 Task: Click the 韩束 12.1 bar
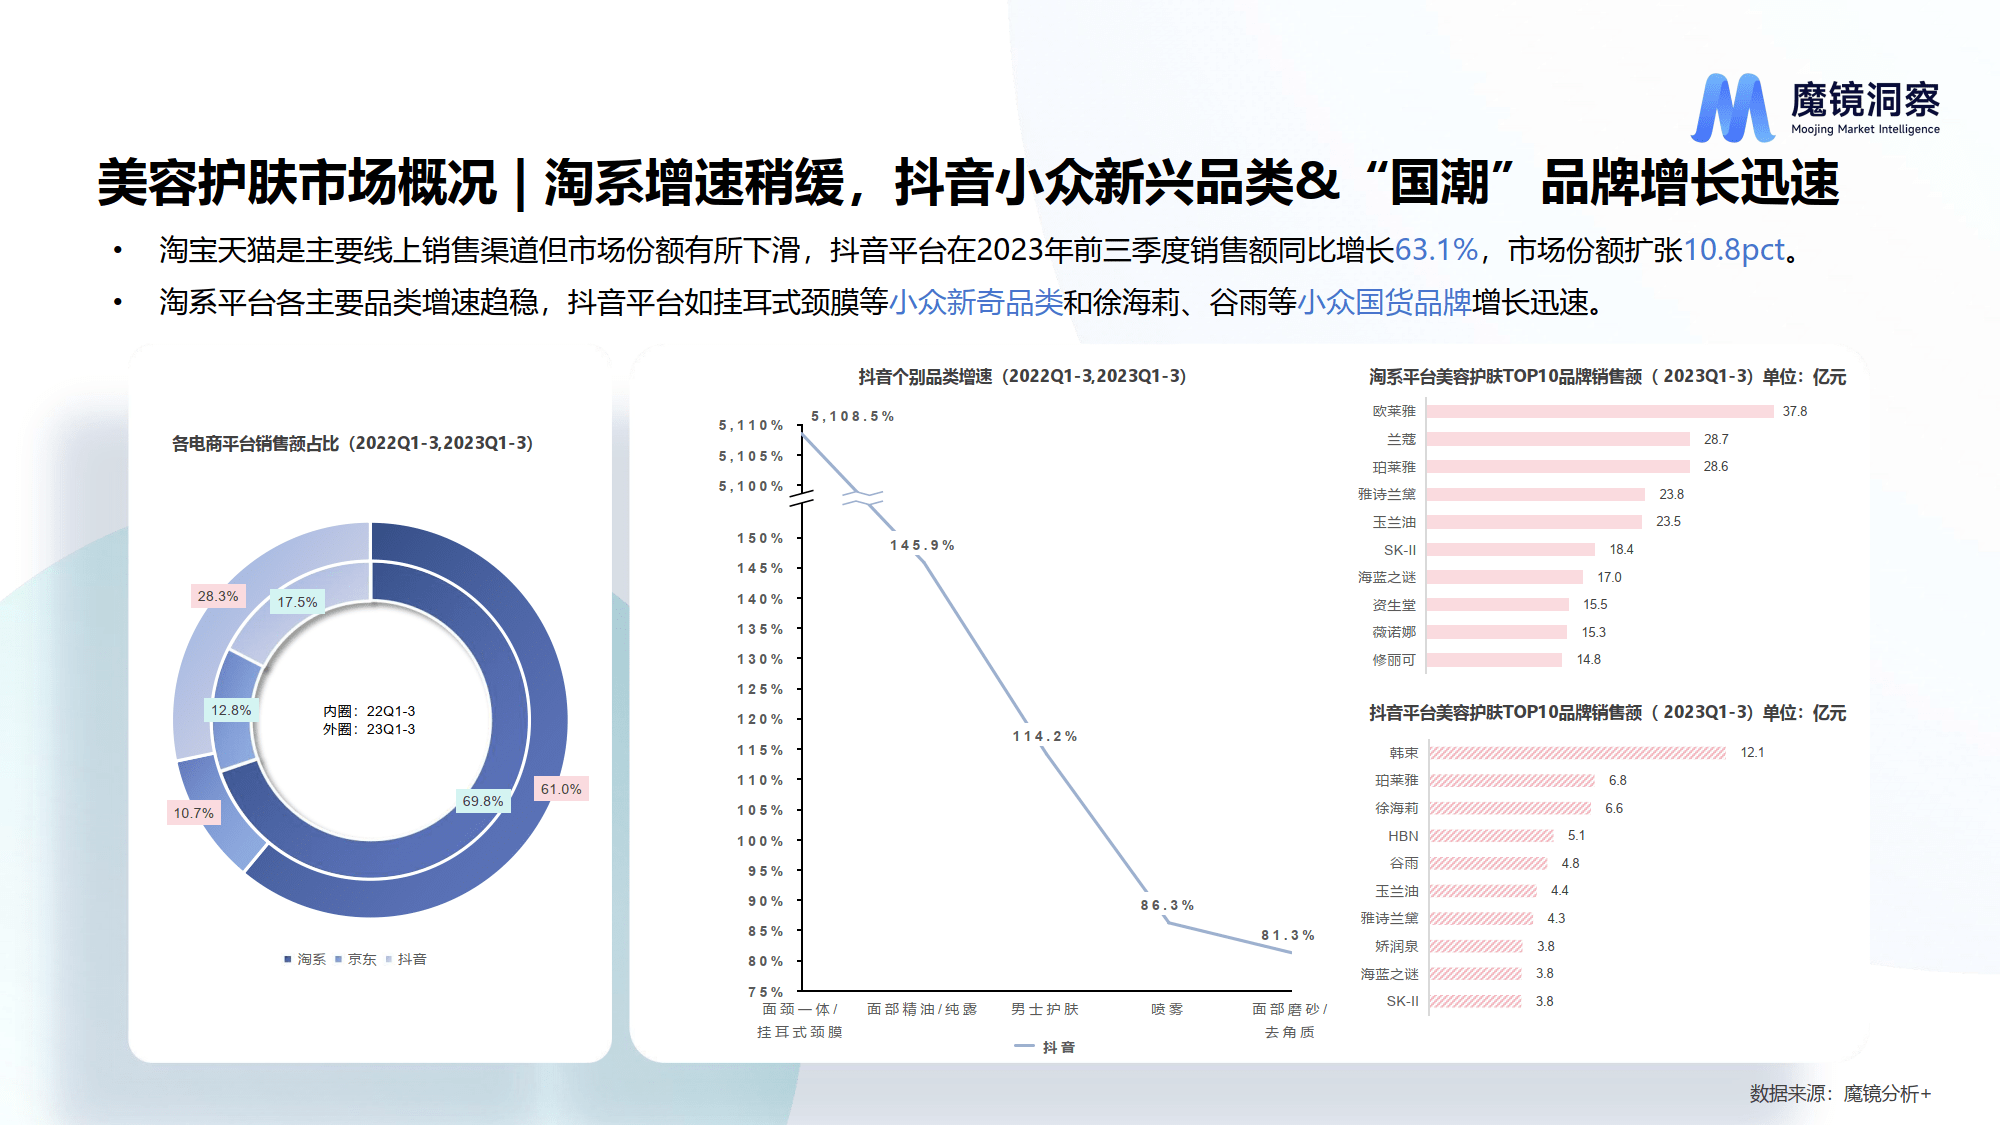[x=1578, y=752]
